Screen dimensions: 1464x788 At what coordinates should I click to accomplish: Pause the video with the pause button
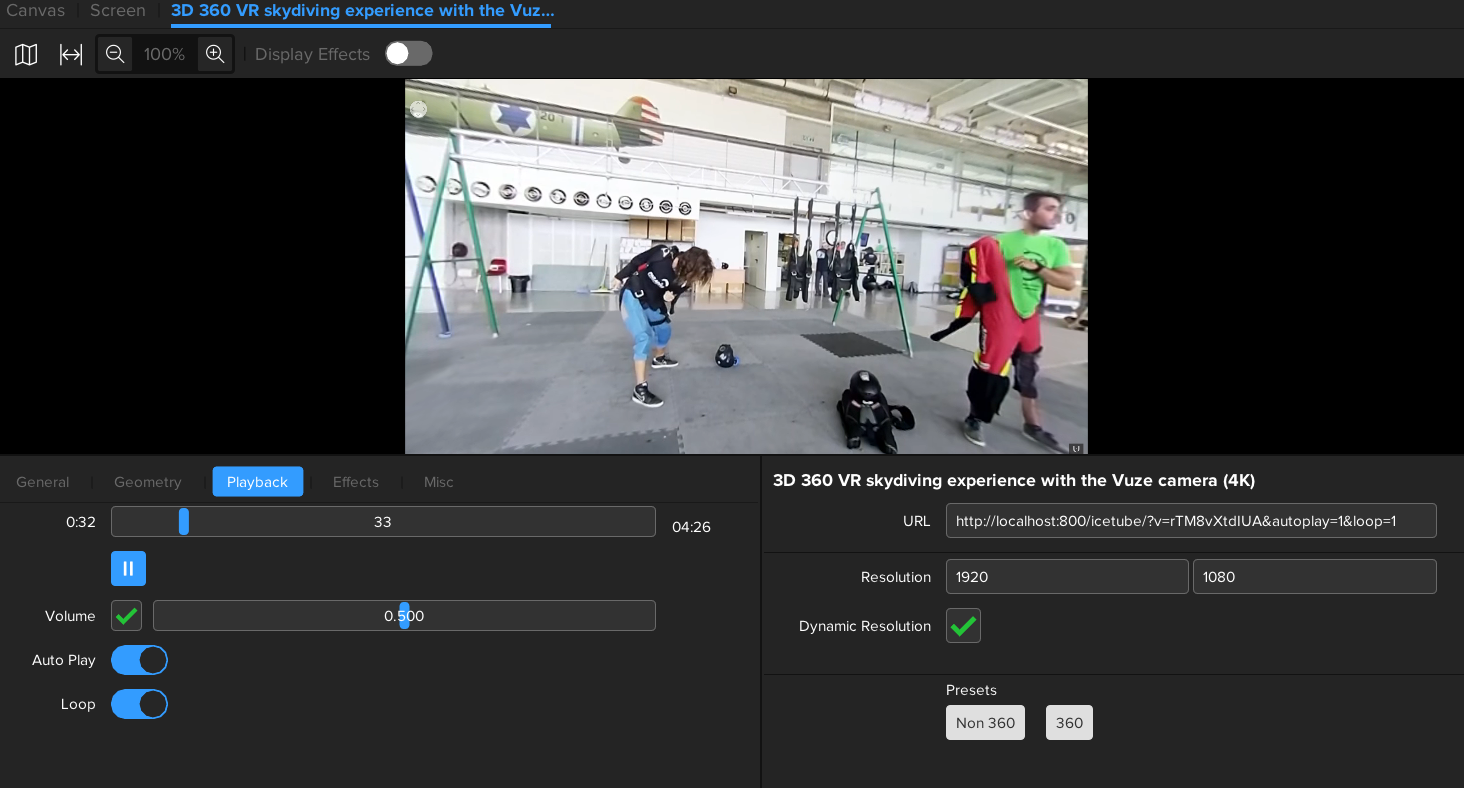click(128, 569)
